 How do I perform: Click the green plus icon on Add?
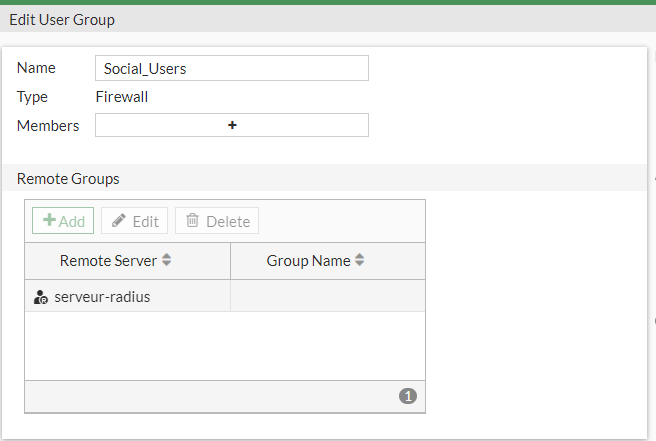click(48, 221)
